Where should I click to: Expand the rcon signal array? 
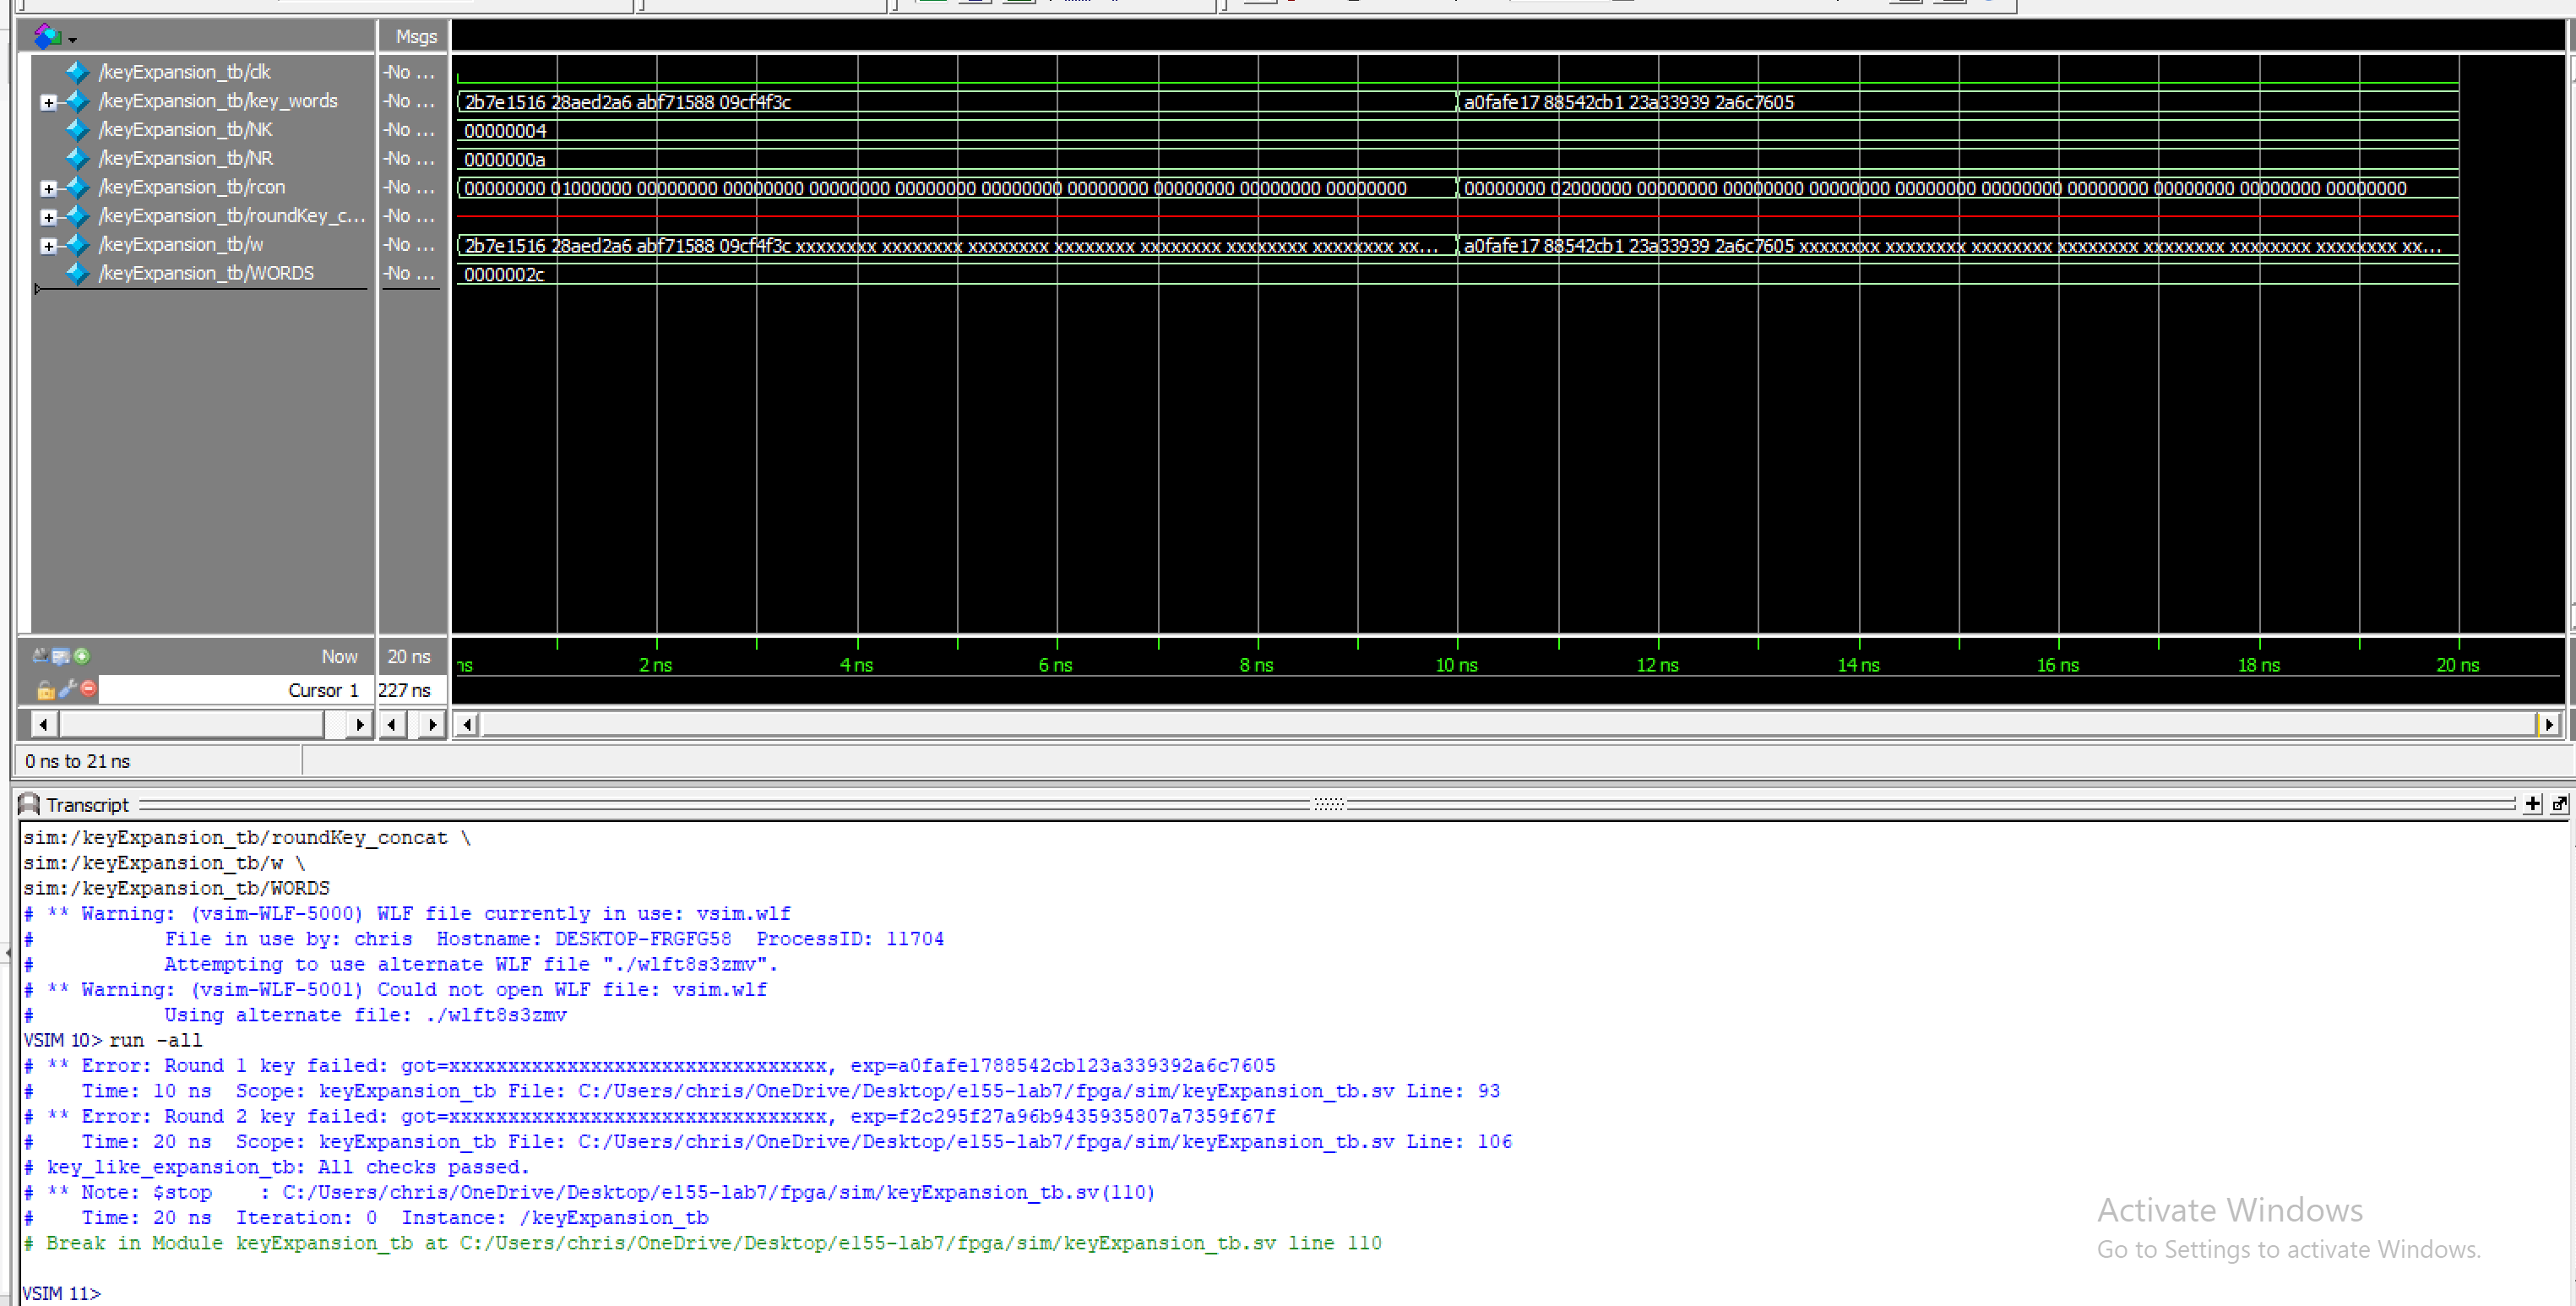[48, 188]
